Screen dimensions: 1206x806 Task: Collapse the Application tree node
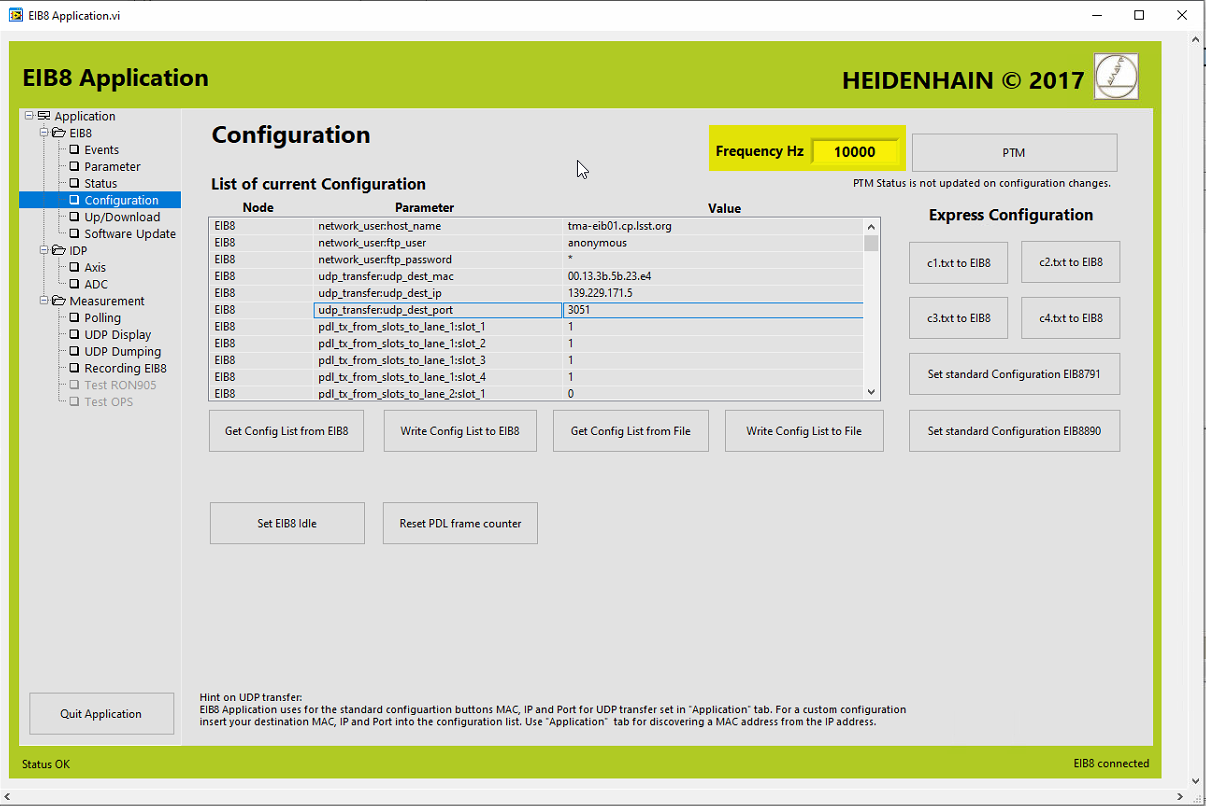(x=30, y=116)
